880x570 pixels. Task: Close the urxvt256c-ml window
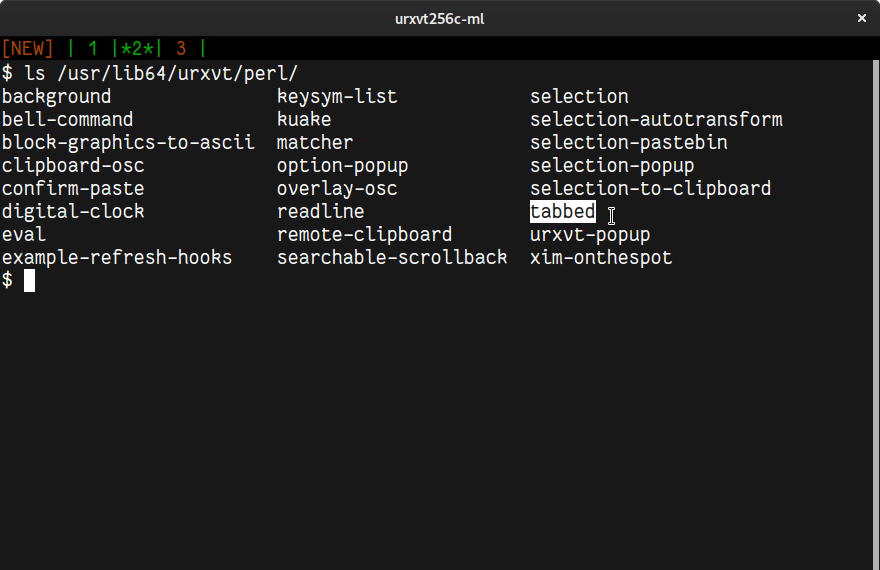point(861,18)
